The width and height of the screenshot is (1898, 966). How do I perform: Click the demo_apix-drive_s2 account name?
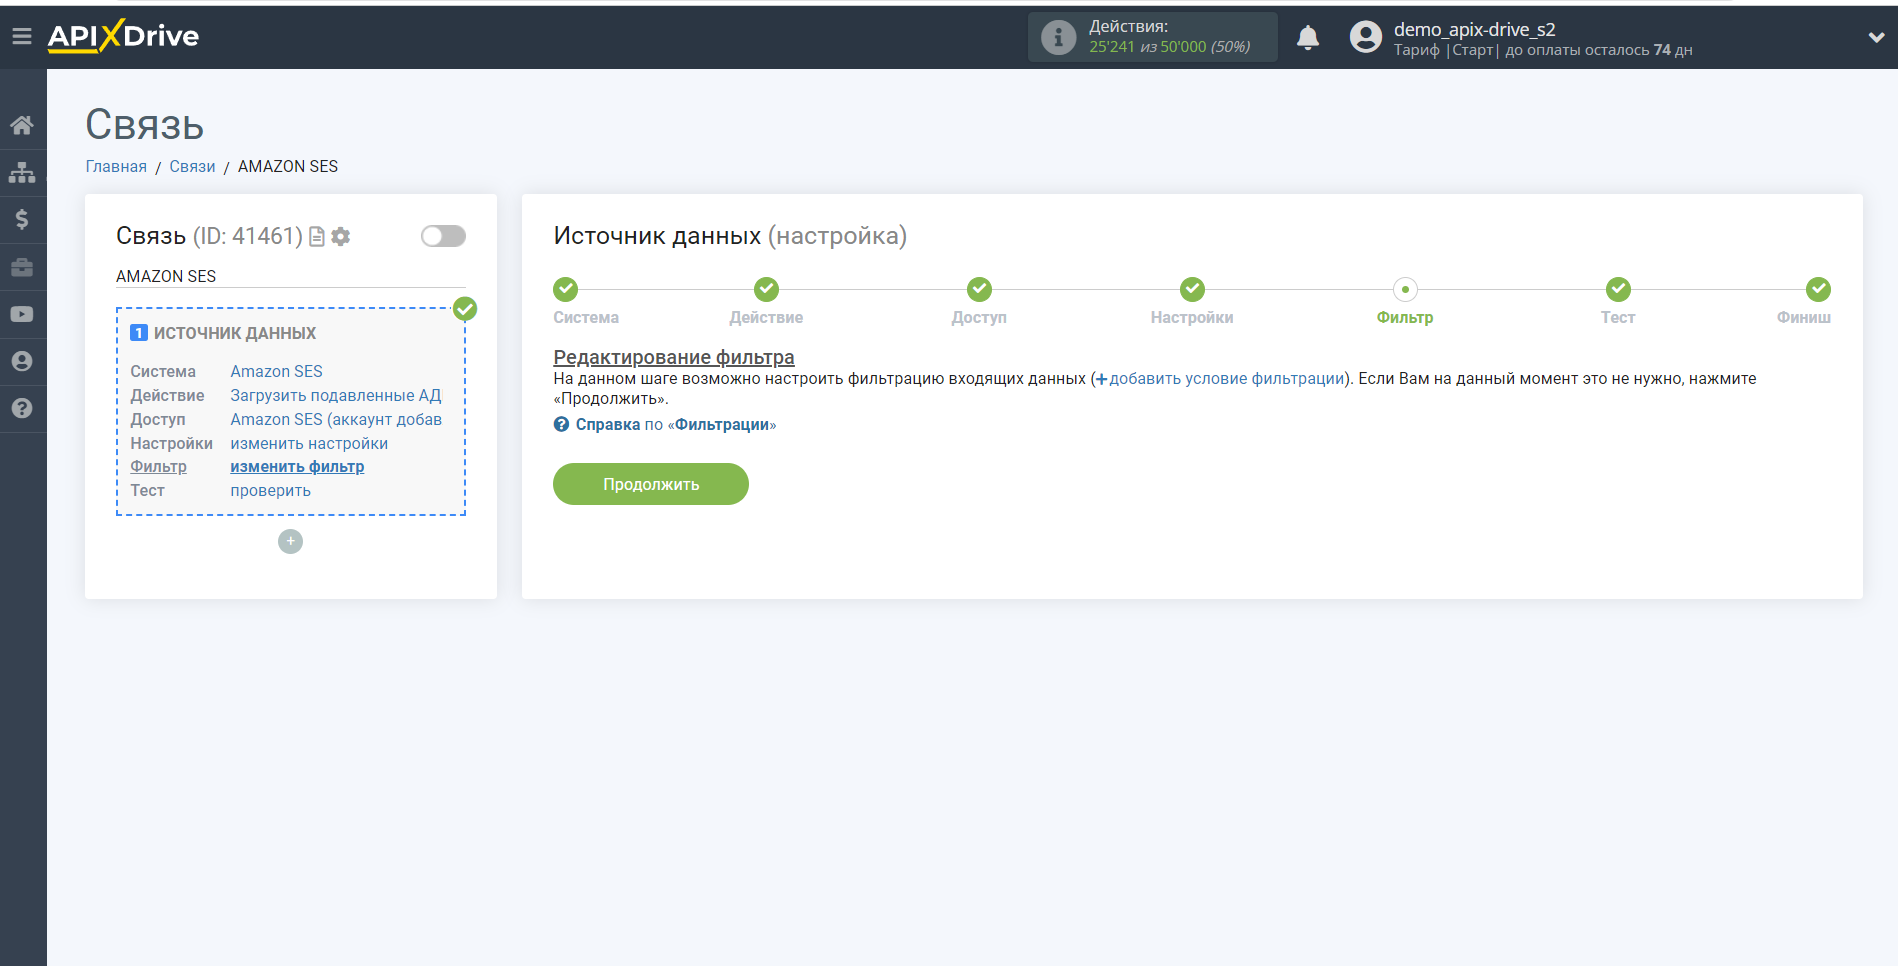[x=1474, y=29]
